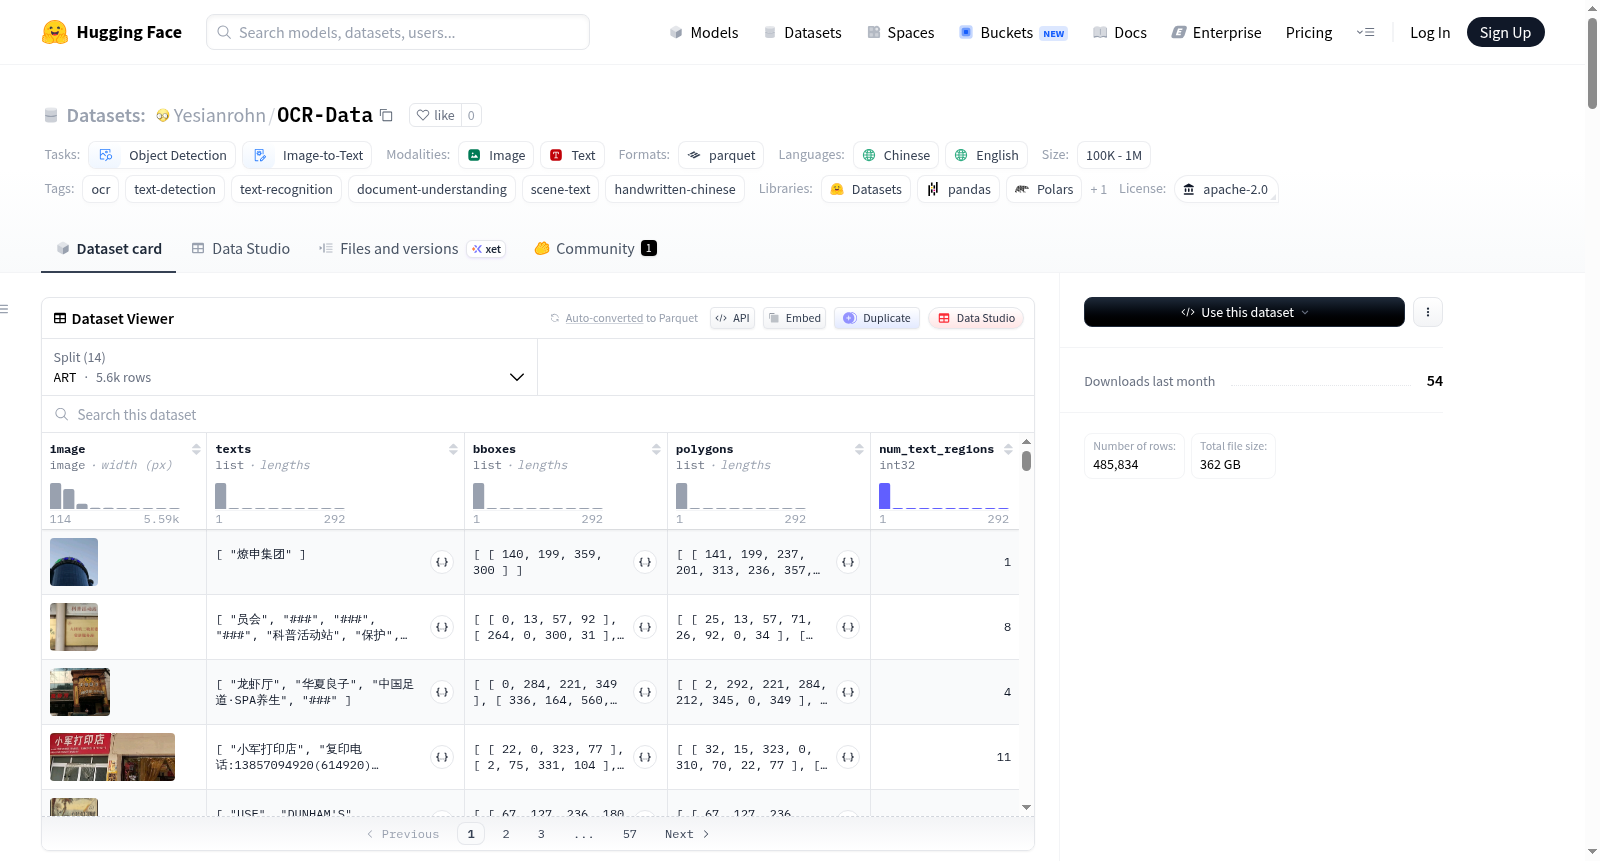
Task: Open the more options three-dot menu
Action: click(x=1427, y=312)
